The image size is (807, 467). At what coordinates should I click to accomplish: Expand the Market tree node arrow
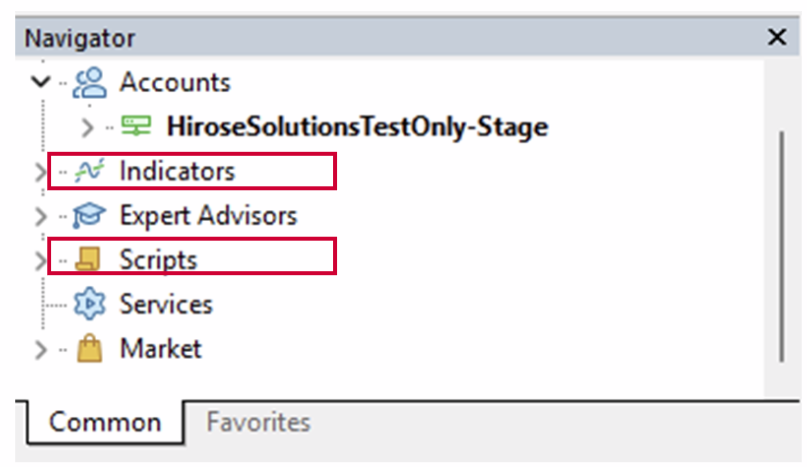(40, 349)
